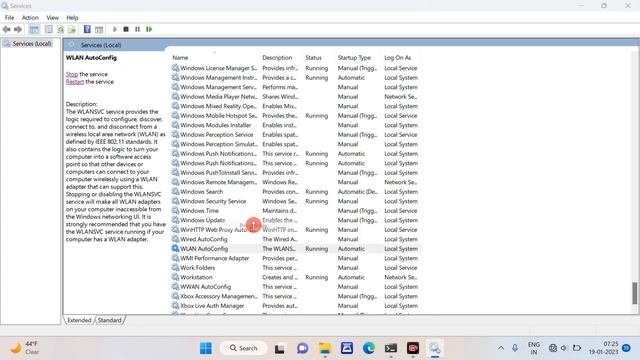Select the Windows License Manager service row

point(296,68)
